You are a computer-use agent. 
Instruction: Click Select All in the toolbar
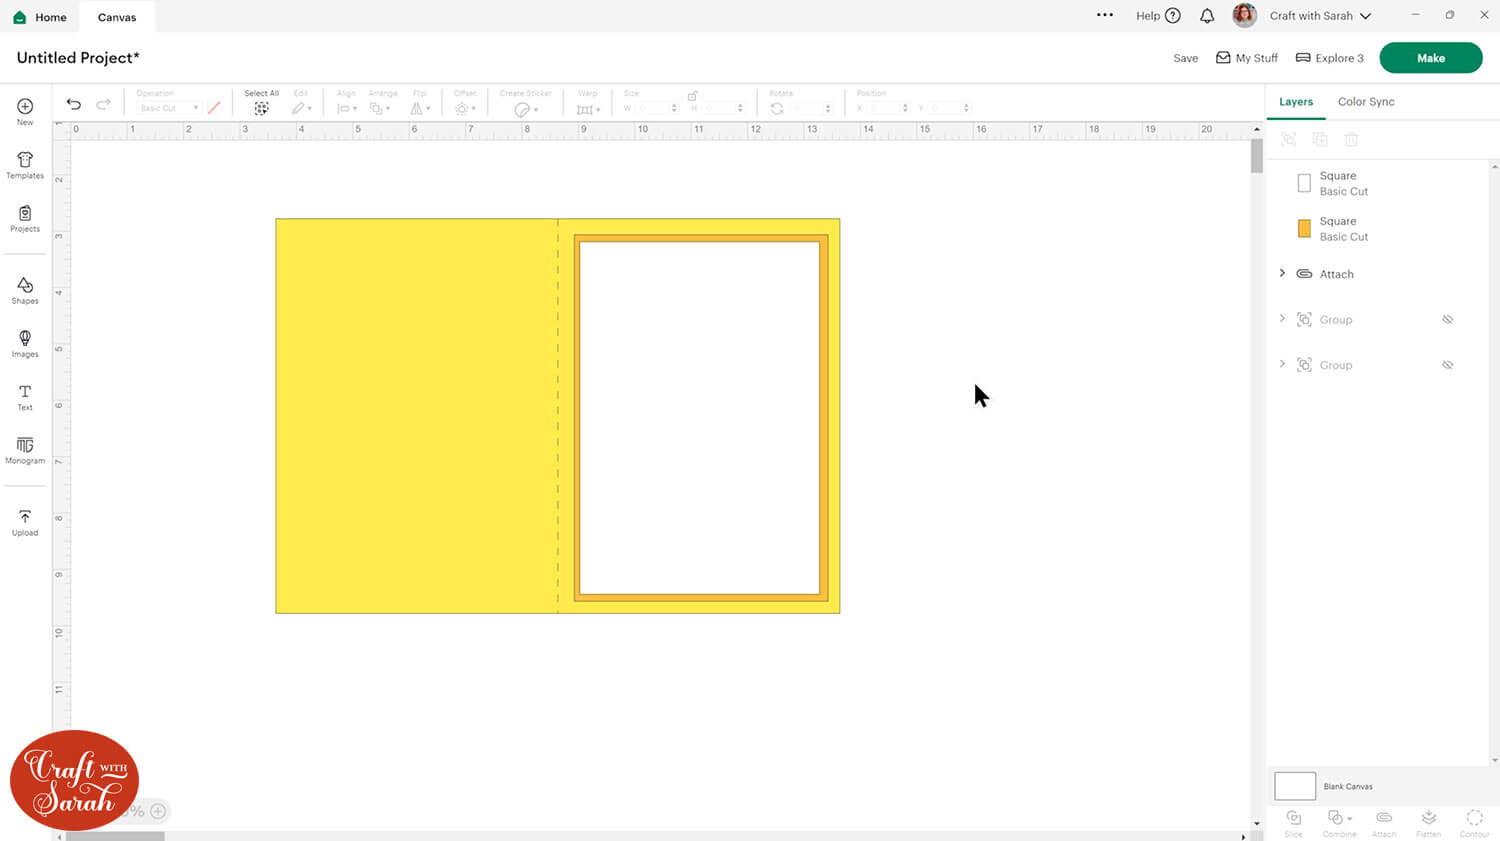tap(261, 103)
